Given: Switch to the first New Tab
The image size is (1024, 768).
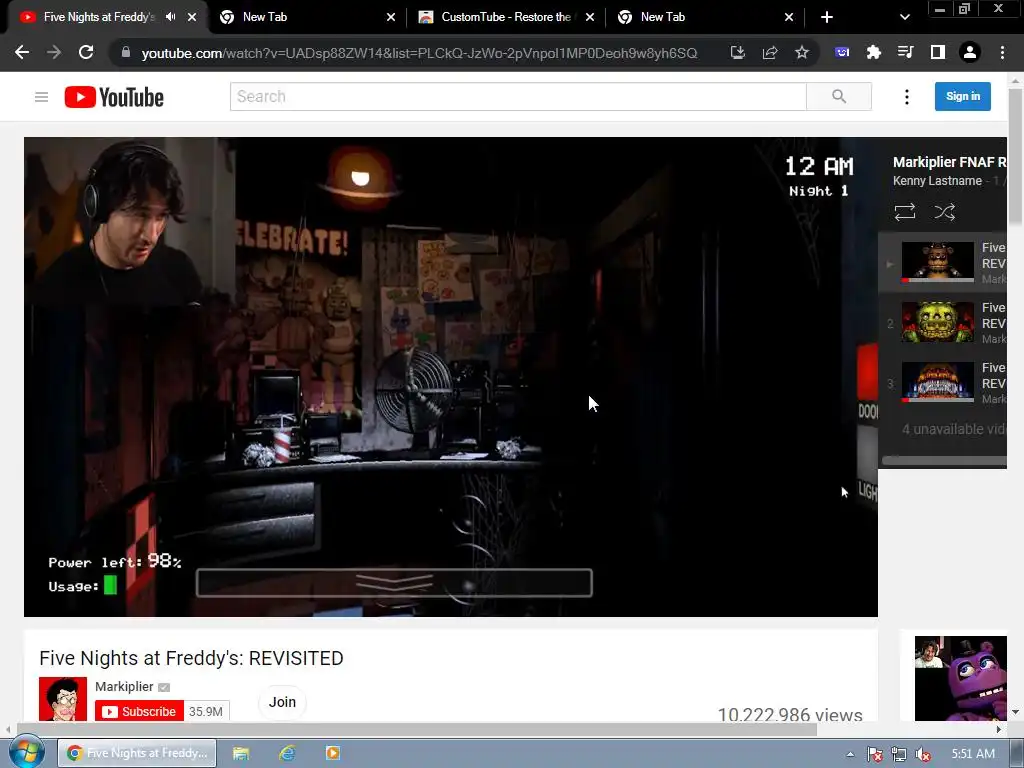Looking at the screenshot, I should pos(307,17).
